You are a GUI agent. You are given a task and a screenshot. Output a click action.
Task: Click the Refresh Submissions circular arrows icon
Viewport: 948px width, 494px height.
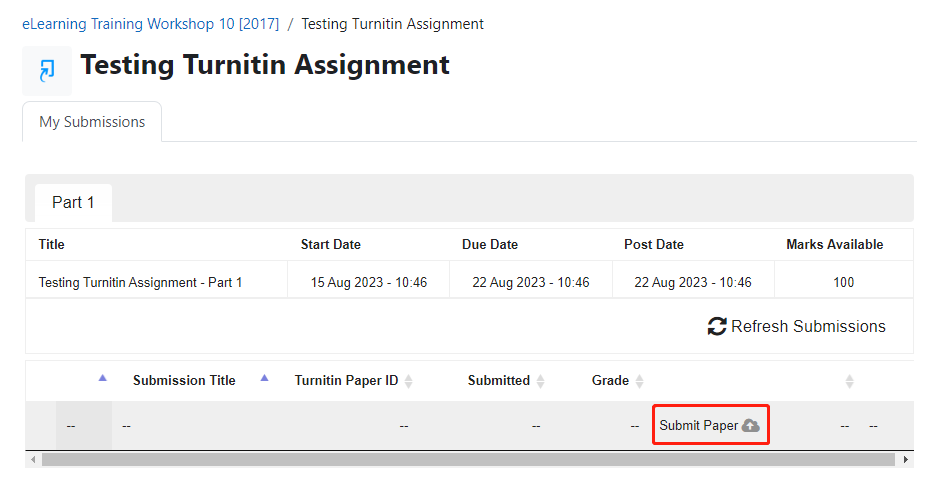(x=717, y=327)
